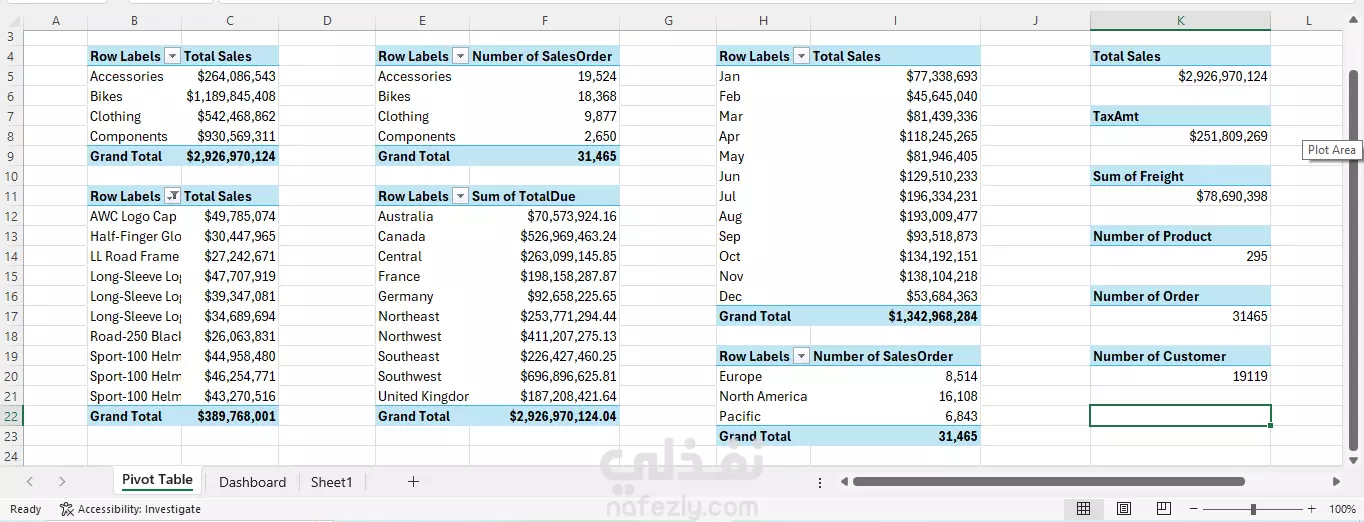
Task: Click the 100% zoom level button
Action: 1342,509
